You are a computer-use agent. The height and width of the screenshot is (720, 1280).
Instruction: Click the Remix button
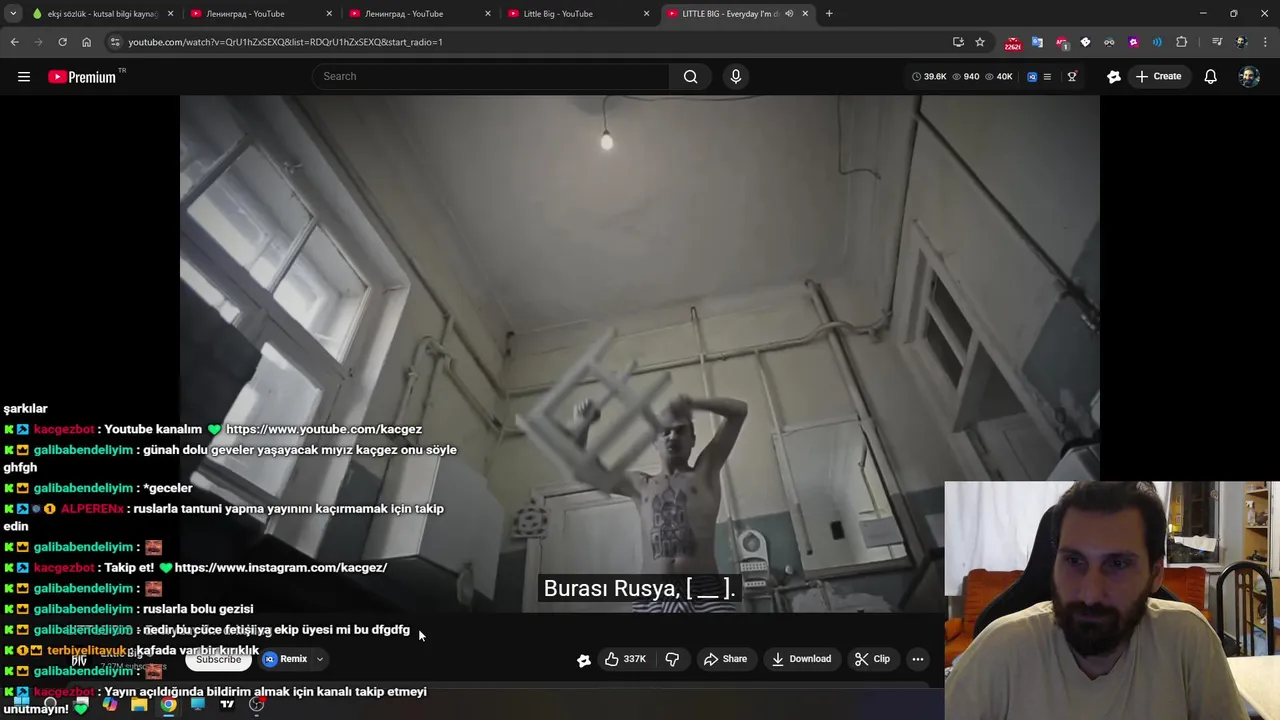coord(286,659)
